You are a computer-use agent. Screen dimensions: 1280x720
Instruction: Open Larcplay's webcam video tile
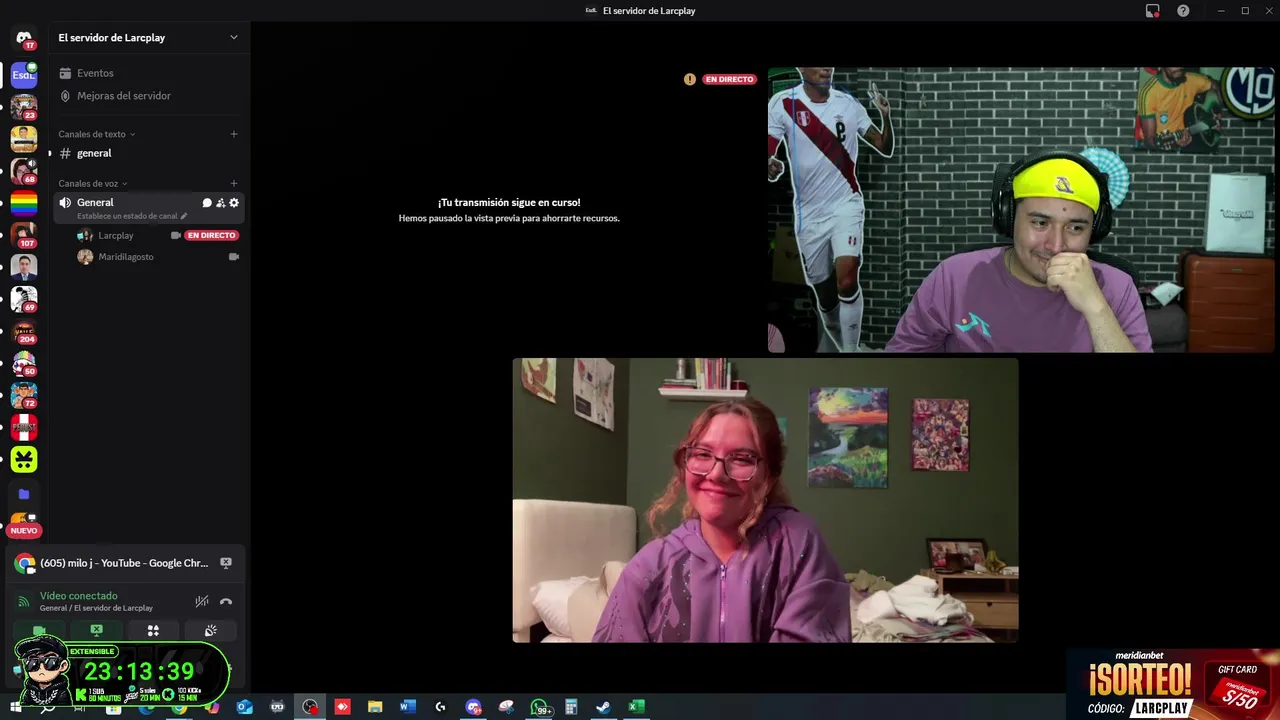point(1021,210)
